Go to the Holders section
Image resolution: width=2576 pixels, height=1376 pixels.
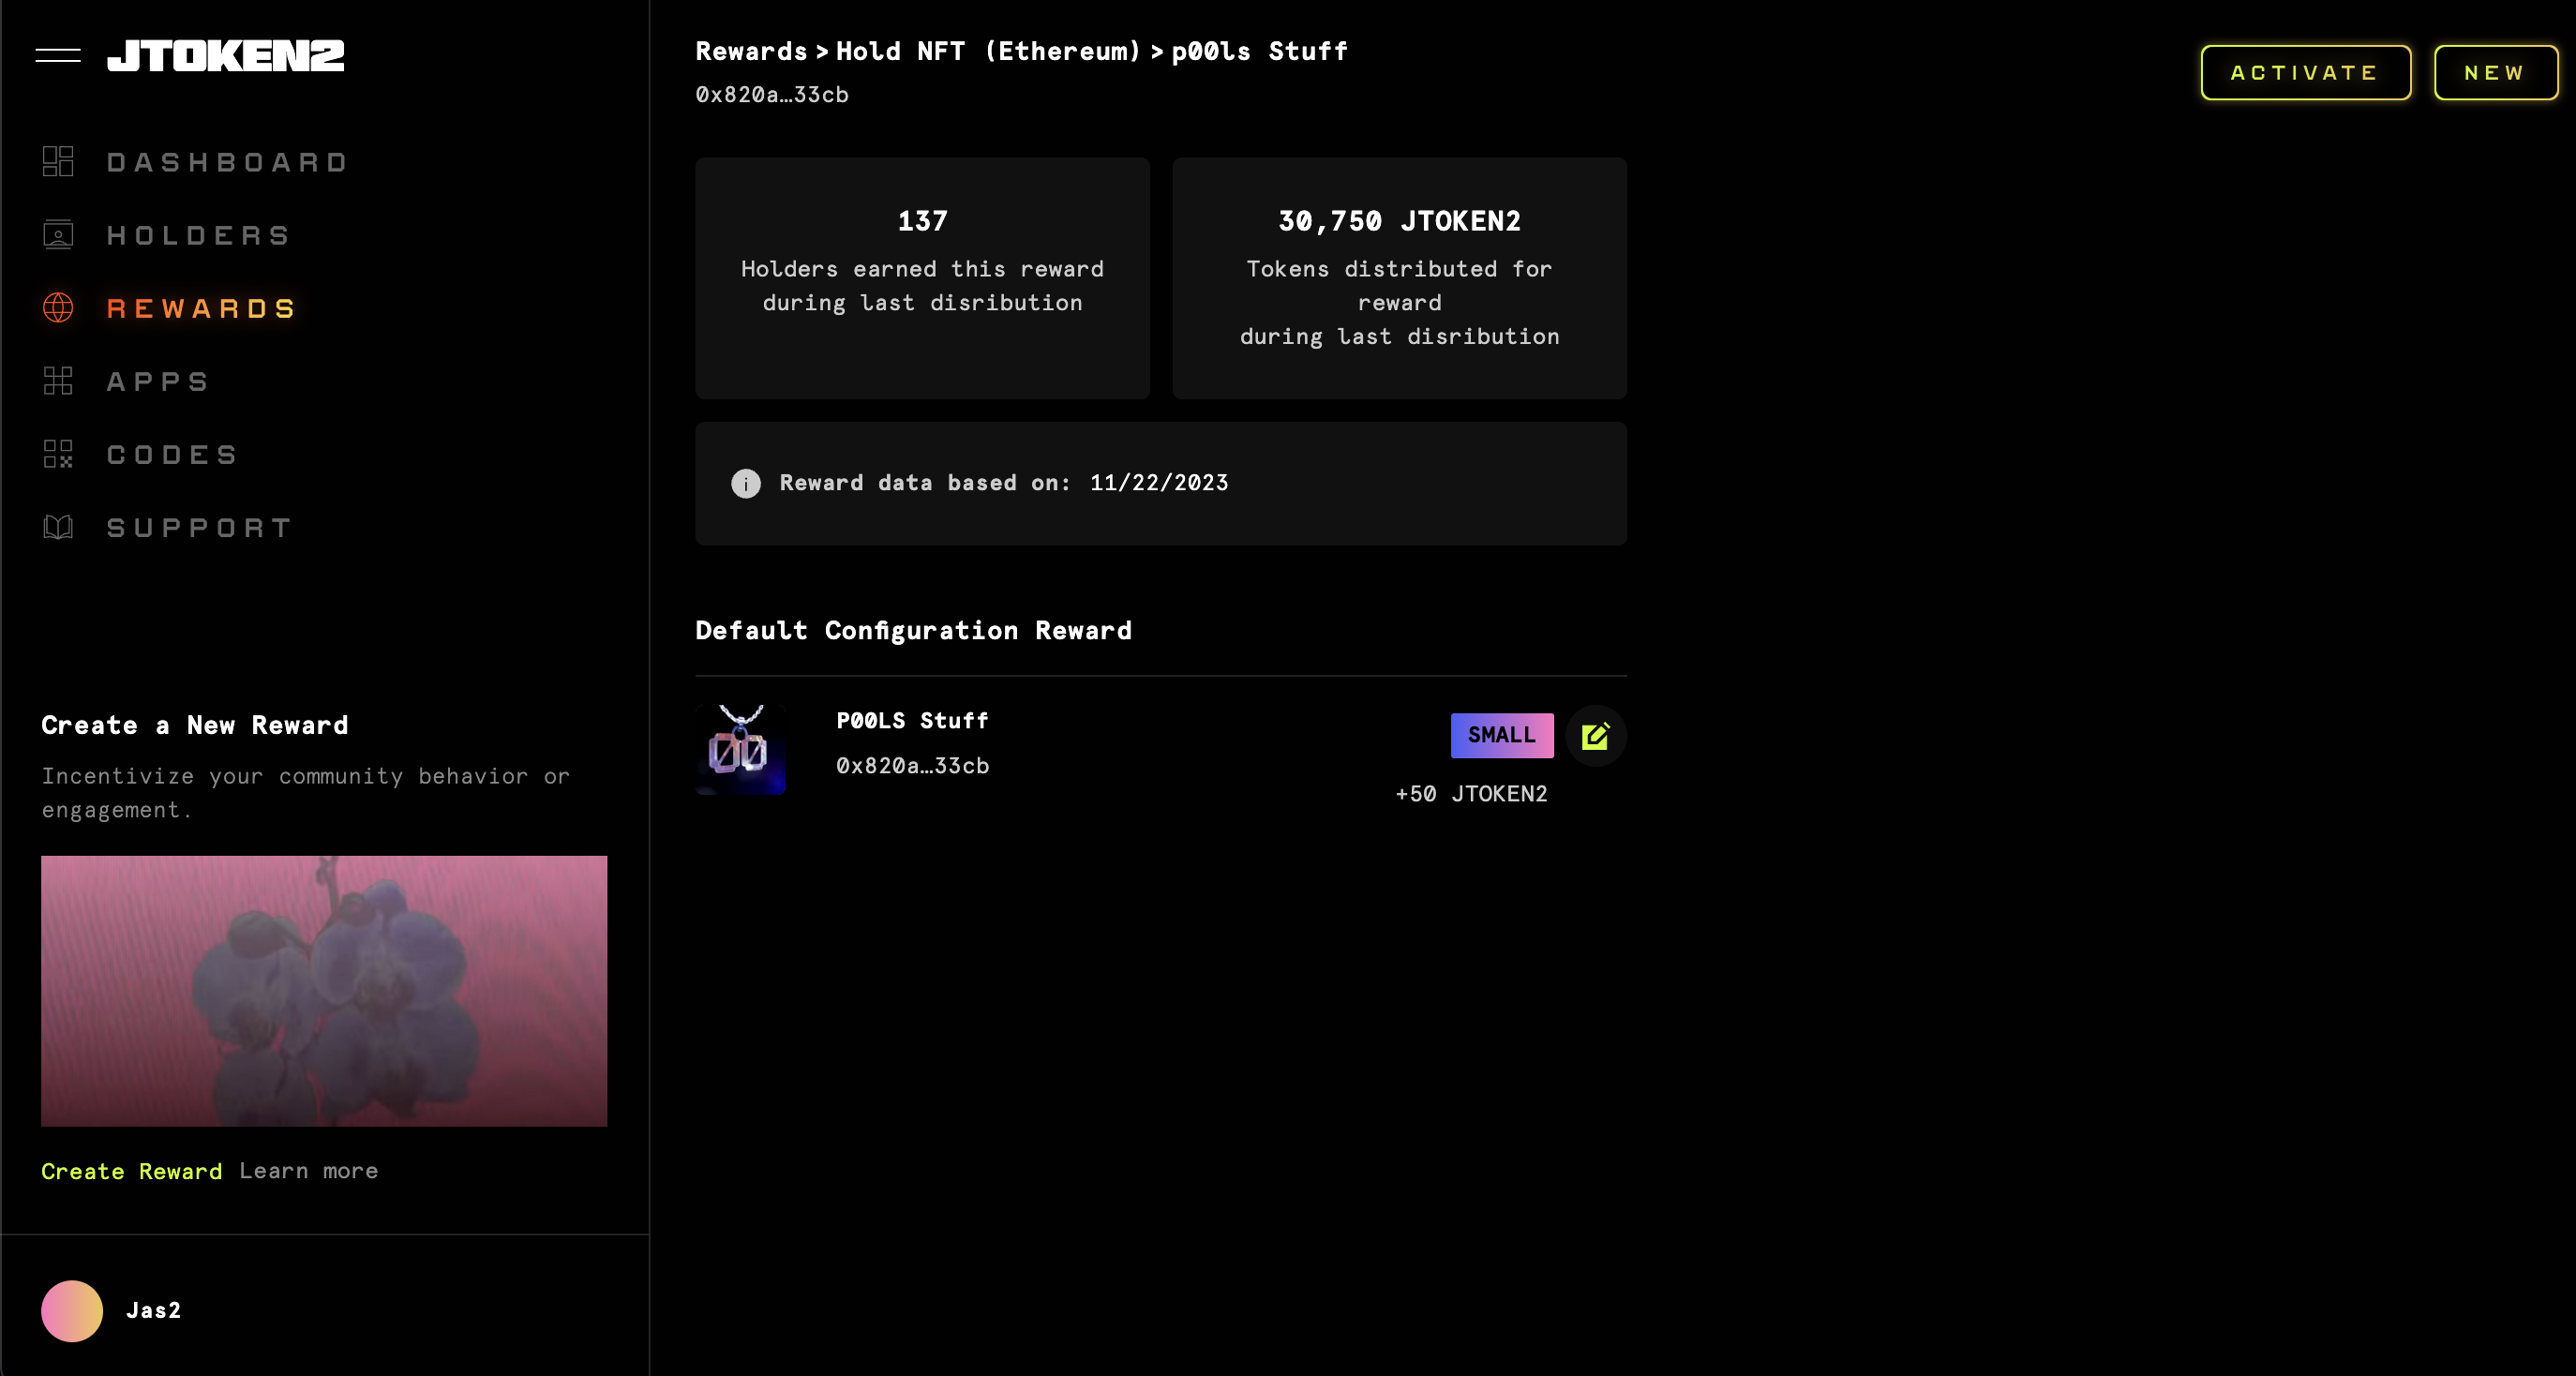[198, 235]
